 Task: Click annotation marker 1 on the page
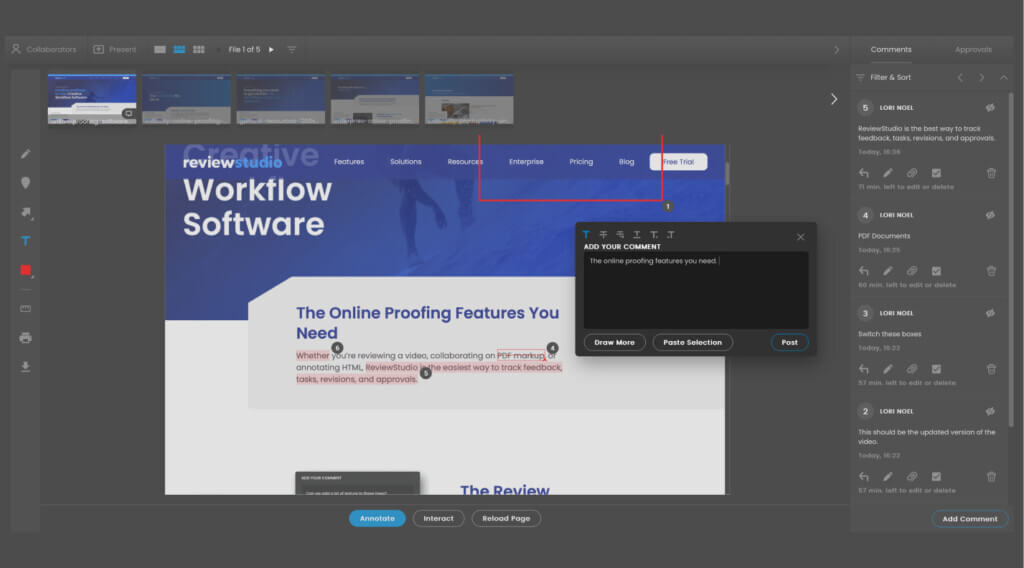[667, 206]
